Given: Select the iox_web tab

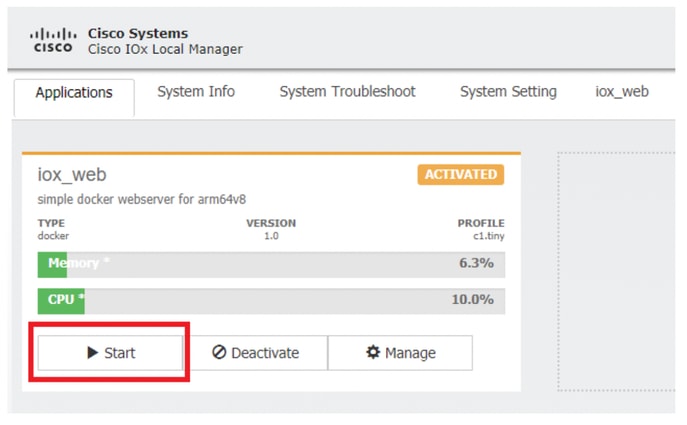Looking at the screenshot, I should (x=622, y=92).
